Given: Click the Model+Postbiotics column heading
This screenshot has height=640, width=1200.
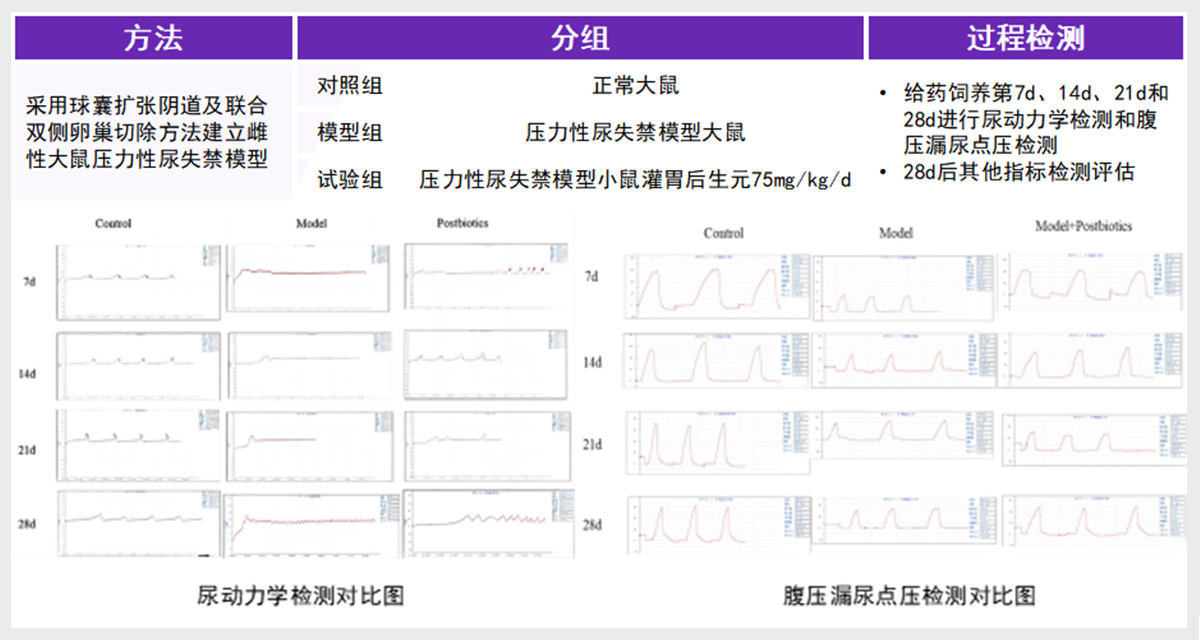Looking at the screenshot, I should coord(1083,227).
